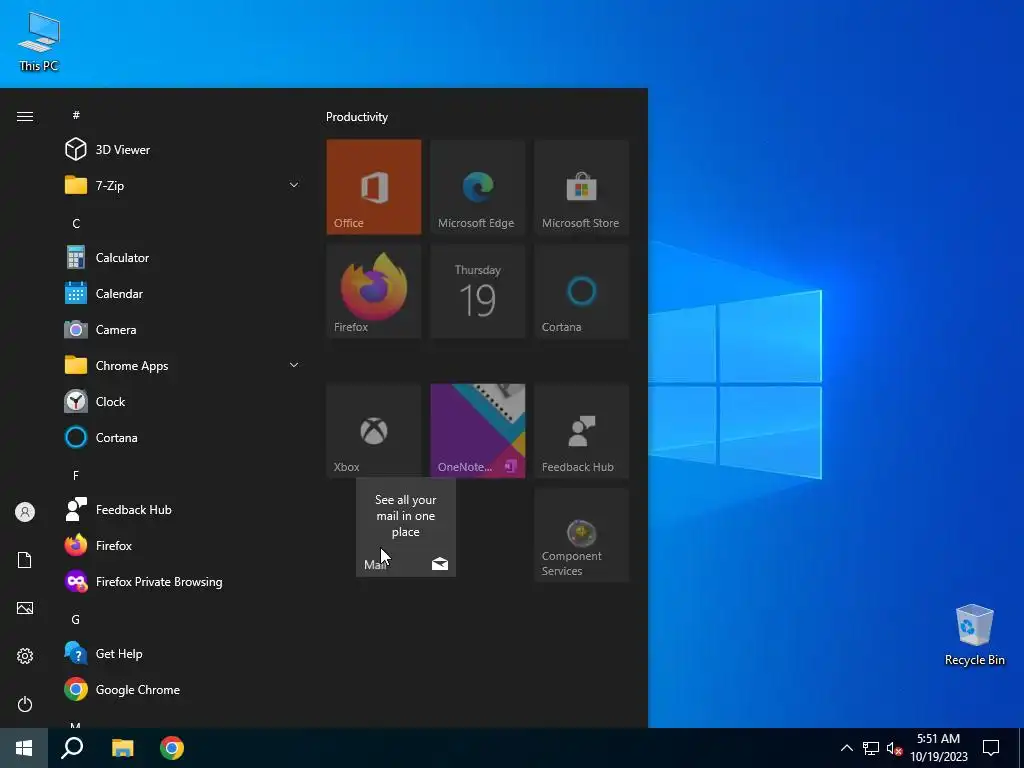Click the Power button in Start
This screenshot has width=1024, height=768.
[25, 704]
